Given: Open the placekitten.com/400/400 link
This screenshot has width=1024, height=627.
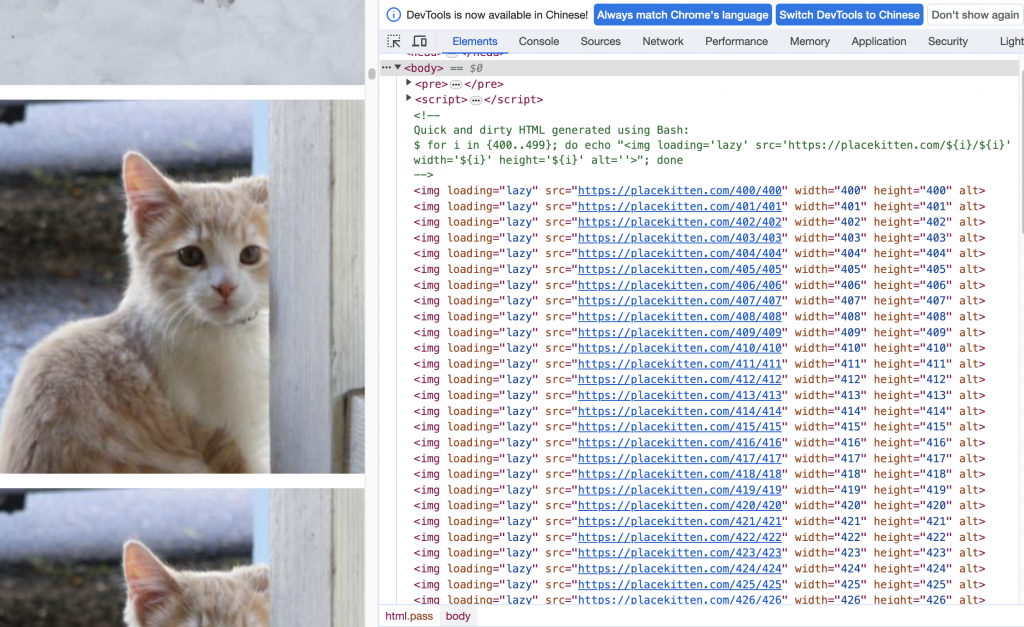Looking at the screenshot, I should coord(679,191).
